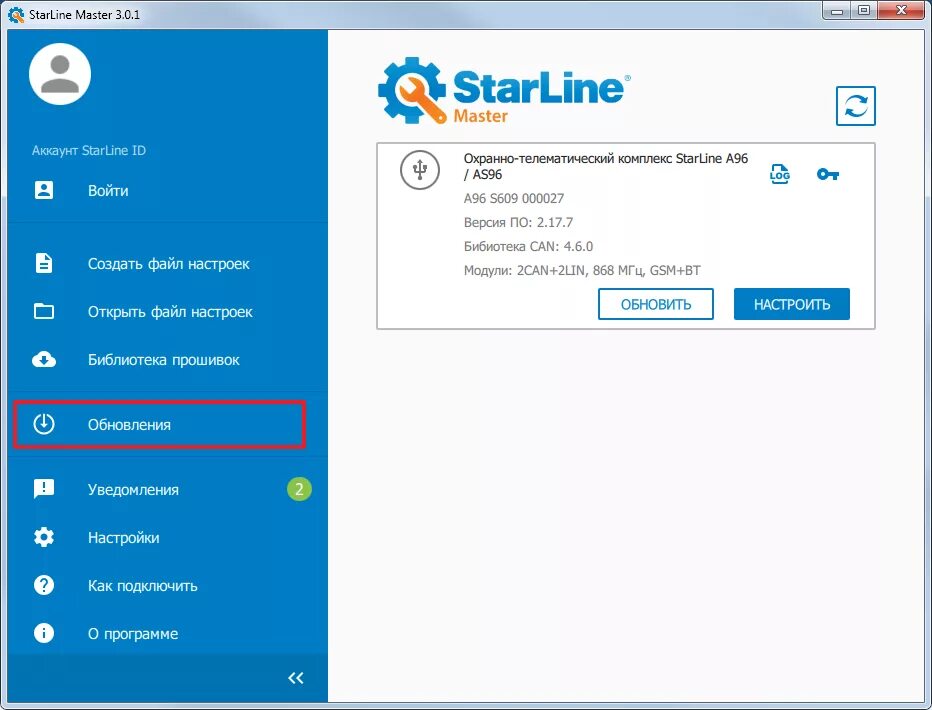Click the updates download circle icon
The width and height of the screenshot is (932, 710).
[44, 424]
